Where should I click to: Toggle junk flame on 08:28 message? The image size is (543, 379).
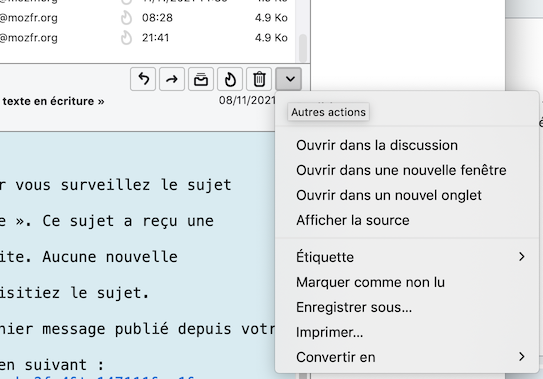pyautogui.click(x=126, y=18)
